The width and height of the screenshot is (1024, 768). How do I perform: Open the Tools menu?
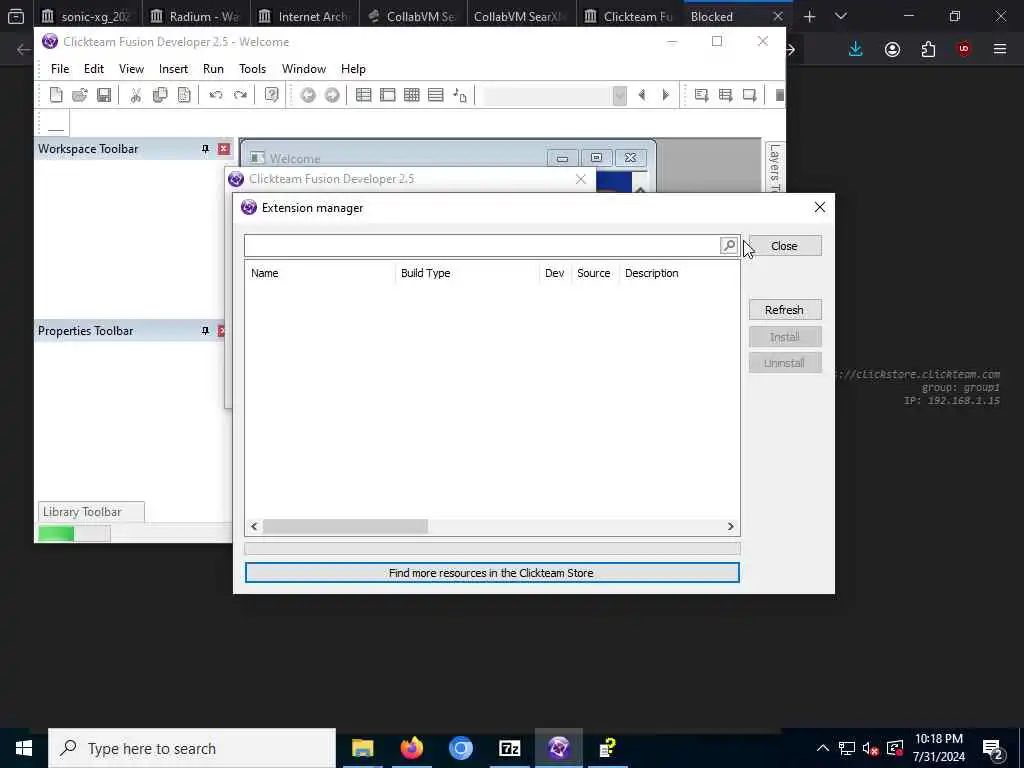tap(252, 69)
